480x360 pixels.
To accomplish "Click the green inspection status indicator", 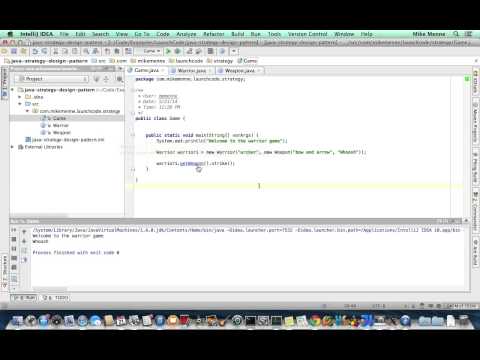I will click(x=467, y=79).
